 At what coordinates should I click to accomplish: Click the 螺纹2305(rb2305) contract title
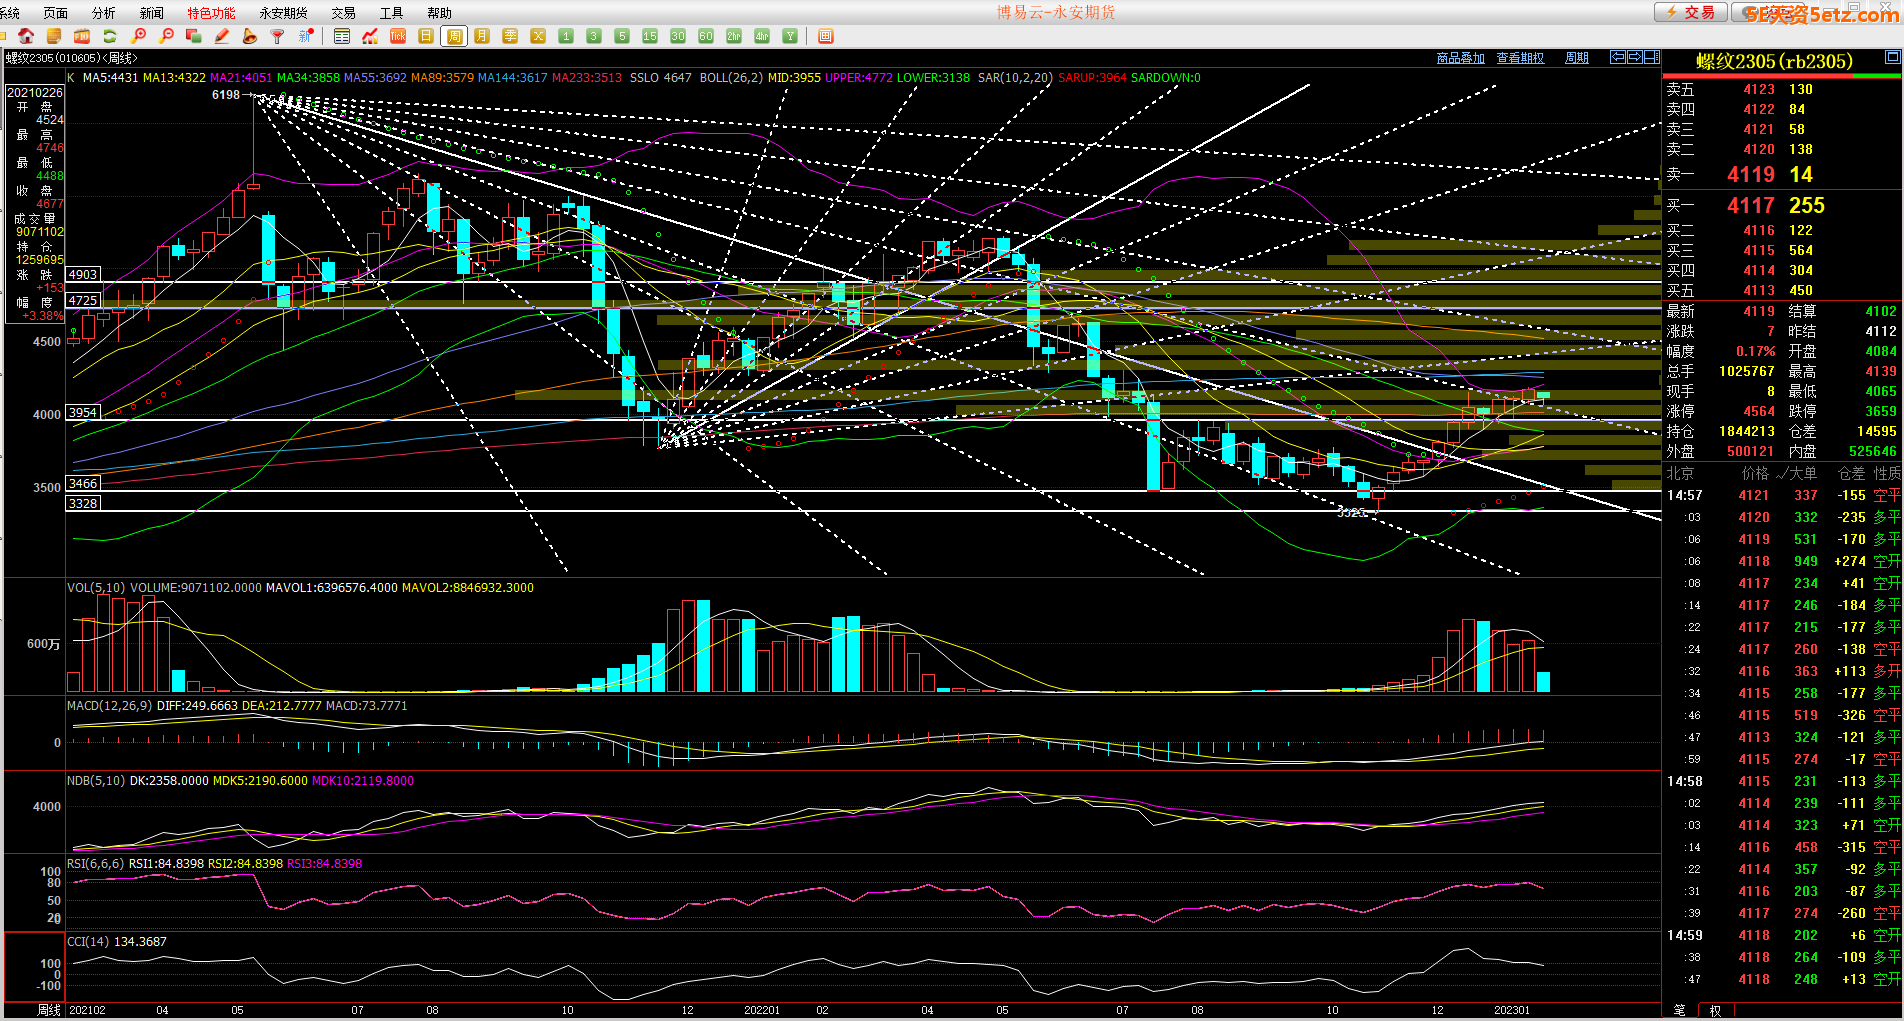1774,61
